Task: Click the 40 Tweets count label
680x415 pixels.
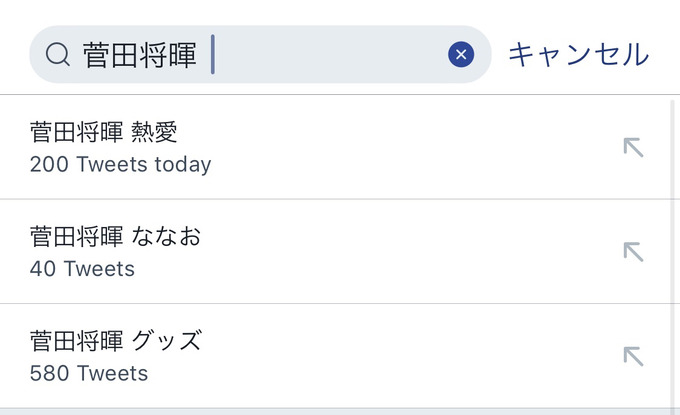Action: pyautogui.click(x=82, y=269)
